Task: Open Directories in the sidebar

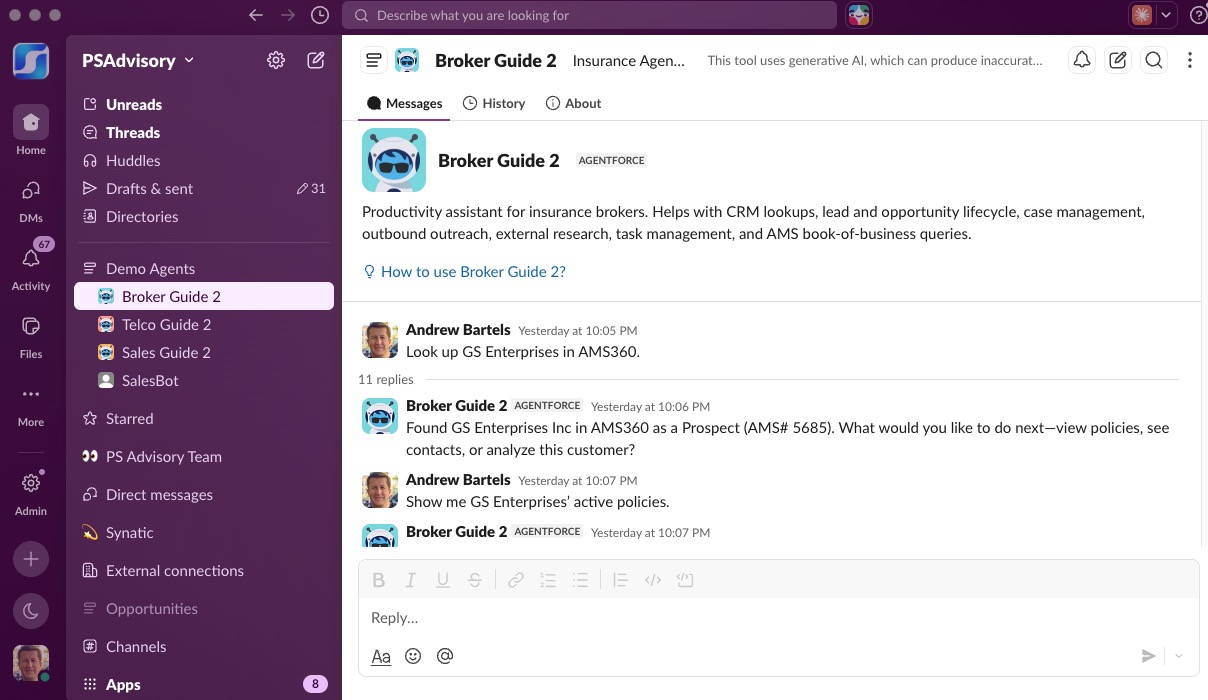Action: [204, 216]
